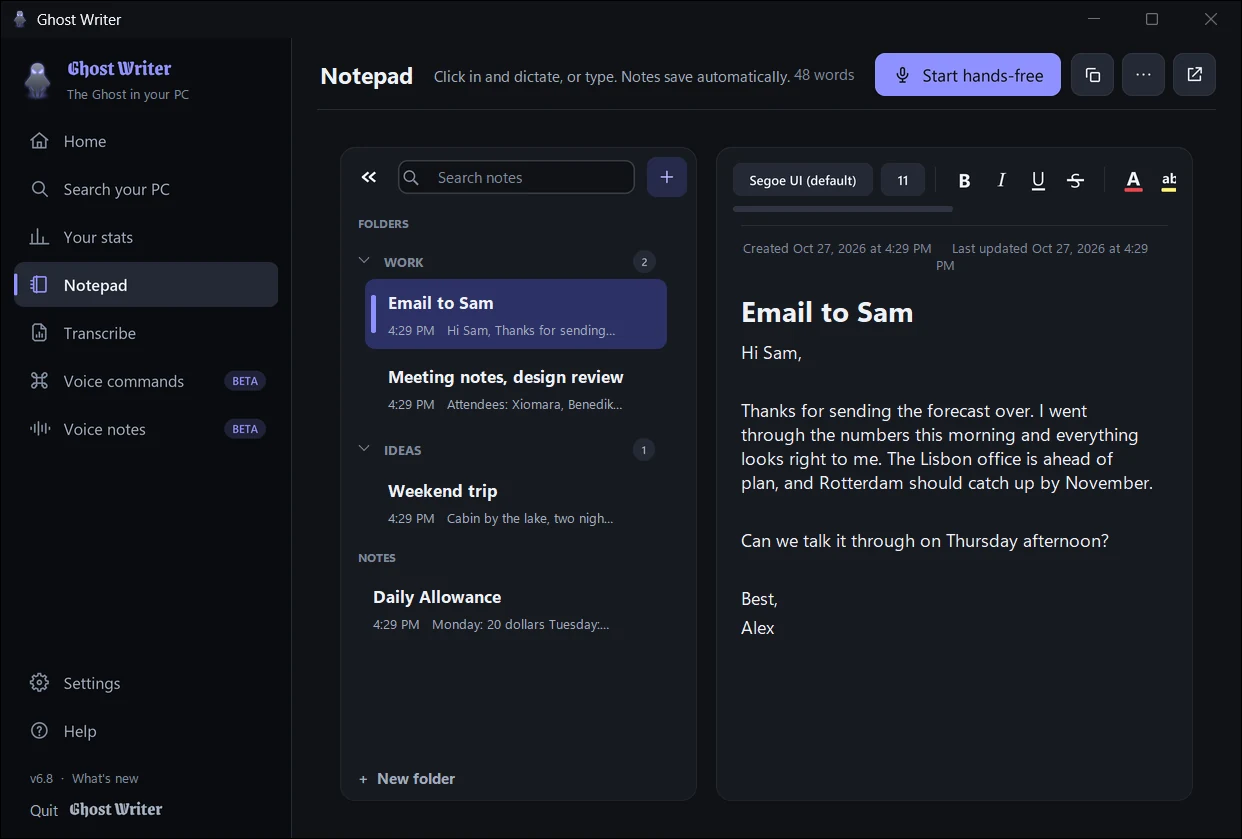Click the line 'Can we talk it through on Thursday afternoon?'
This screenshot has width=1242, height=839.
(925, 541)
